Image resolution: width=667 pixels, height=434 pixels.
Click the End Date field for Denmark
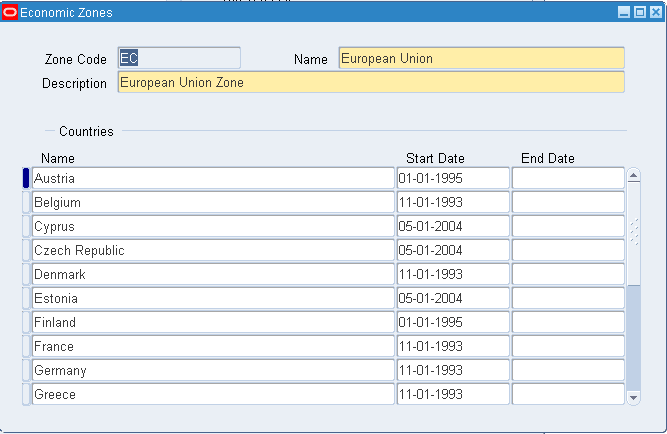[x=567, y=274]
